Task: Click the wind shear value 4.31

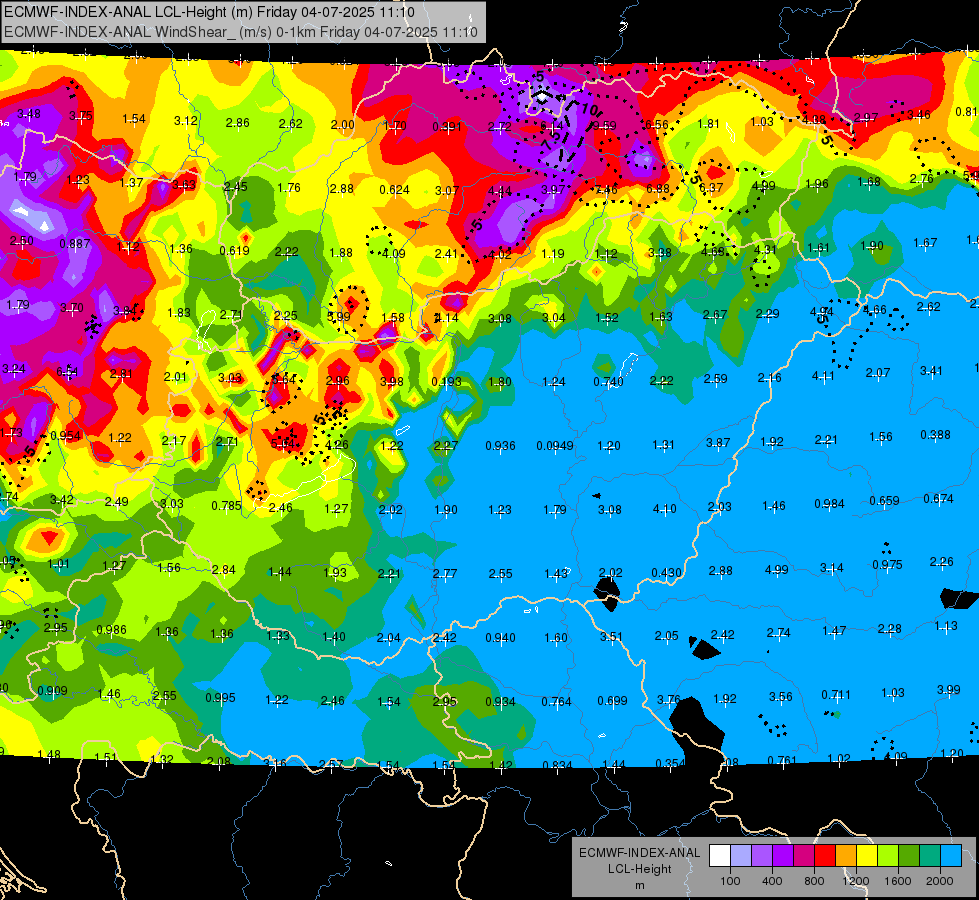Action: [765, 250]
